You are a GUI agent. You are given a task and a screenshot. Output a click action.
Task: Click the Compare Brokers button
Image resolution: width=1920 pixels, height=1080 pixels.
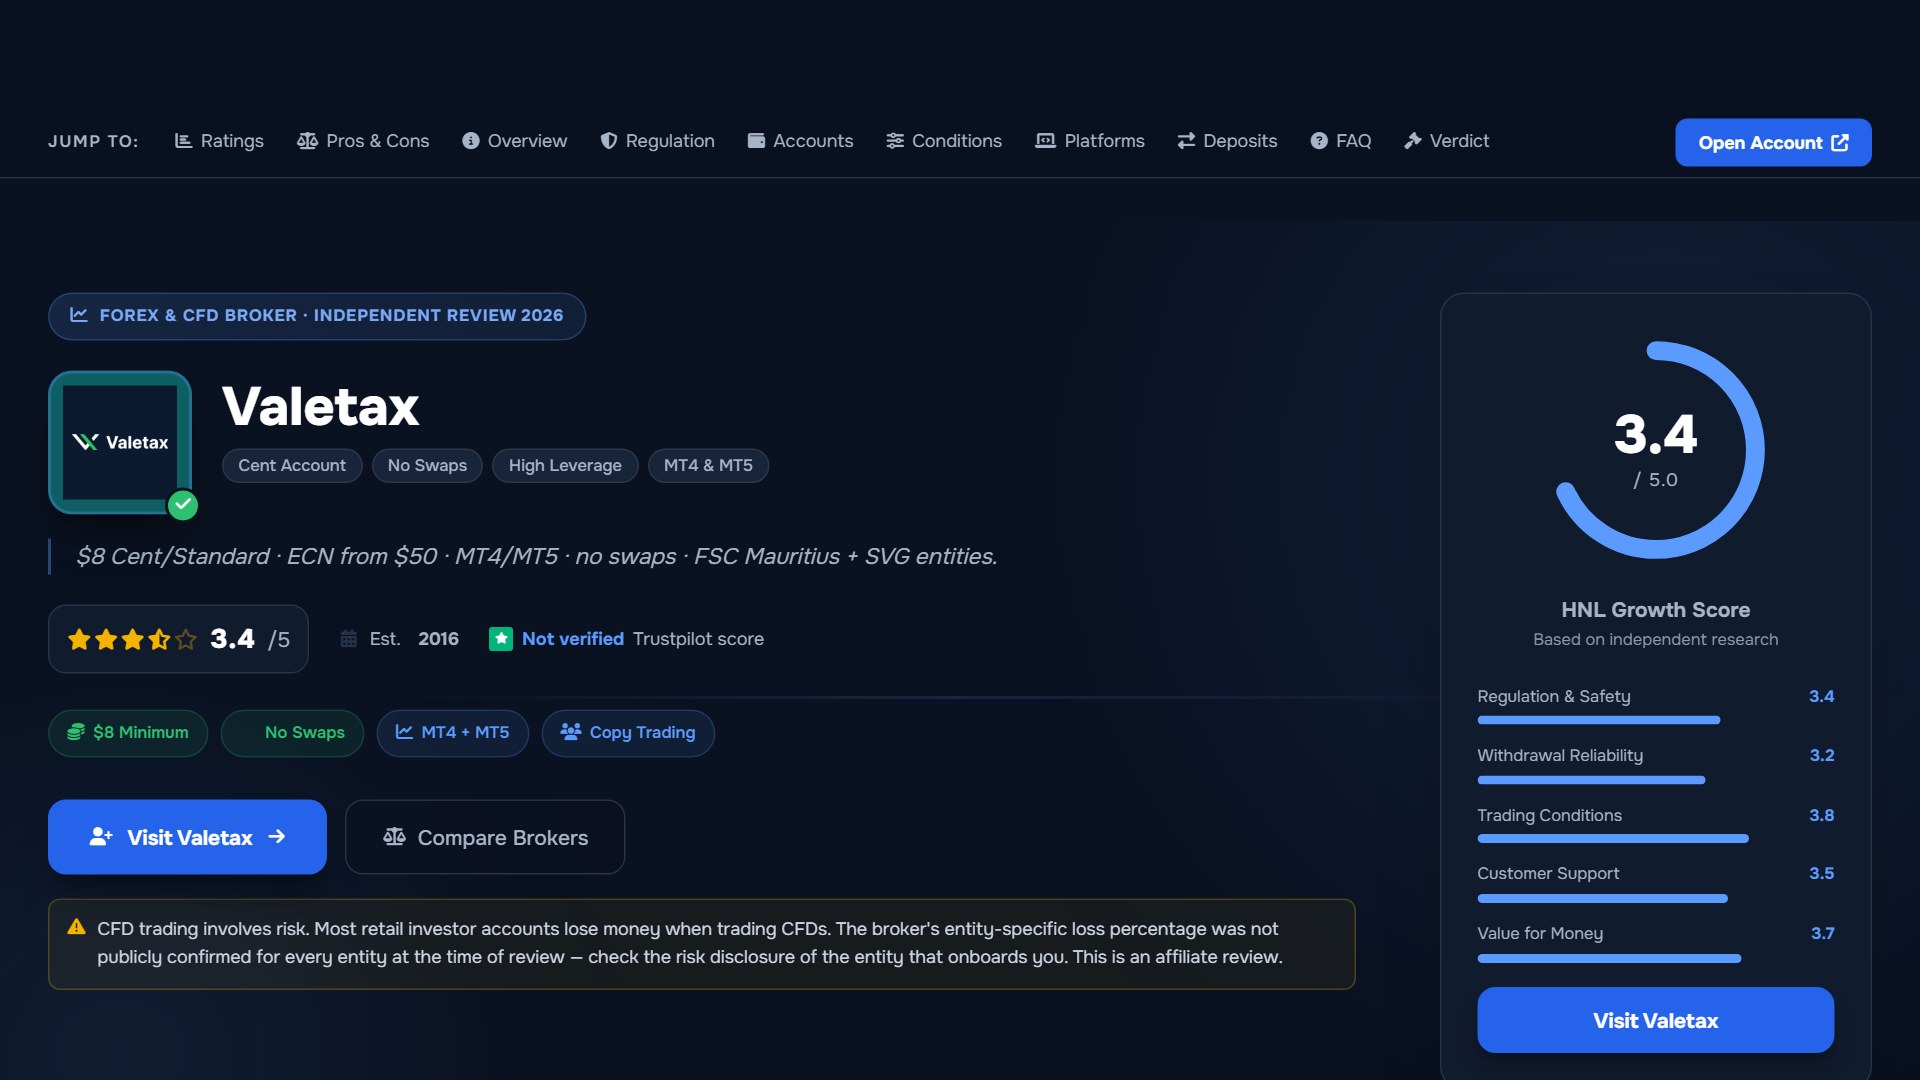pyautogui.click(x=485, y=837)
